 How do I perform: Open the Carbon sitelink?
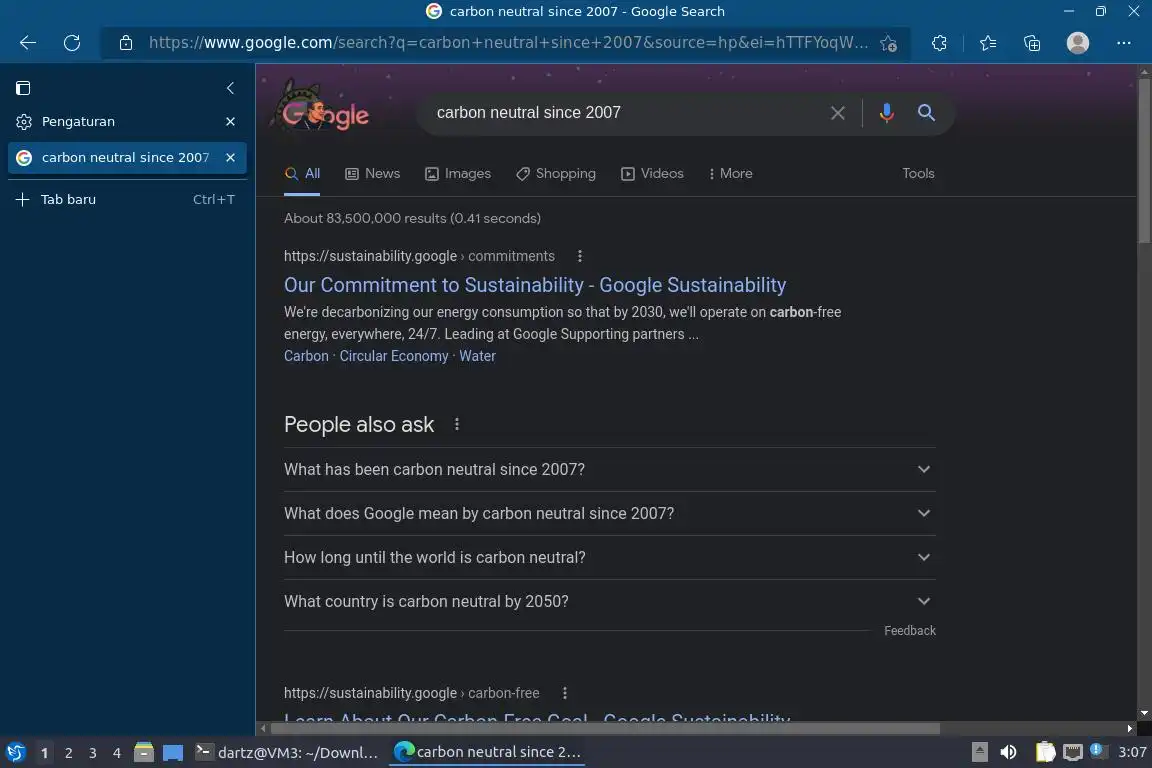(306, 356)
